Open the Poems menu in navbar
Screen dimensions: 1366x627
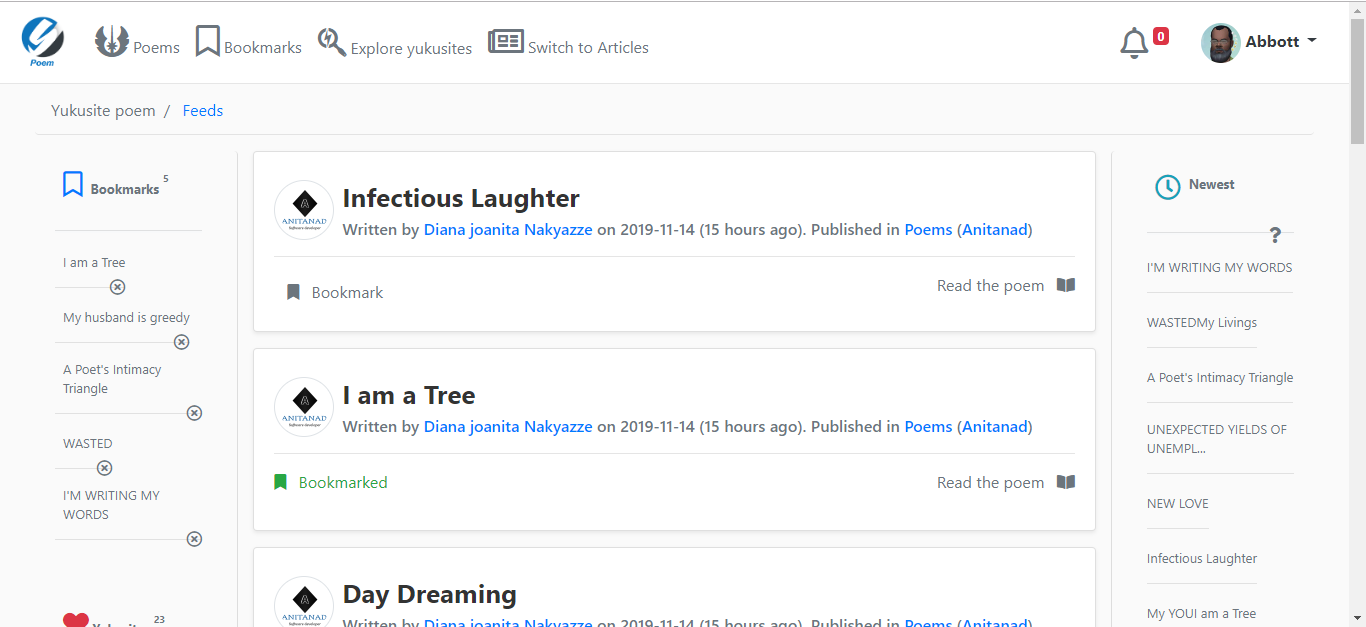click(x=138, y=44)
